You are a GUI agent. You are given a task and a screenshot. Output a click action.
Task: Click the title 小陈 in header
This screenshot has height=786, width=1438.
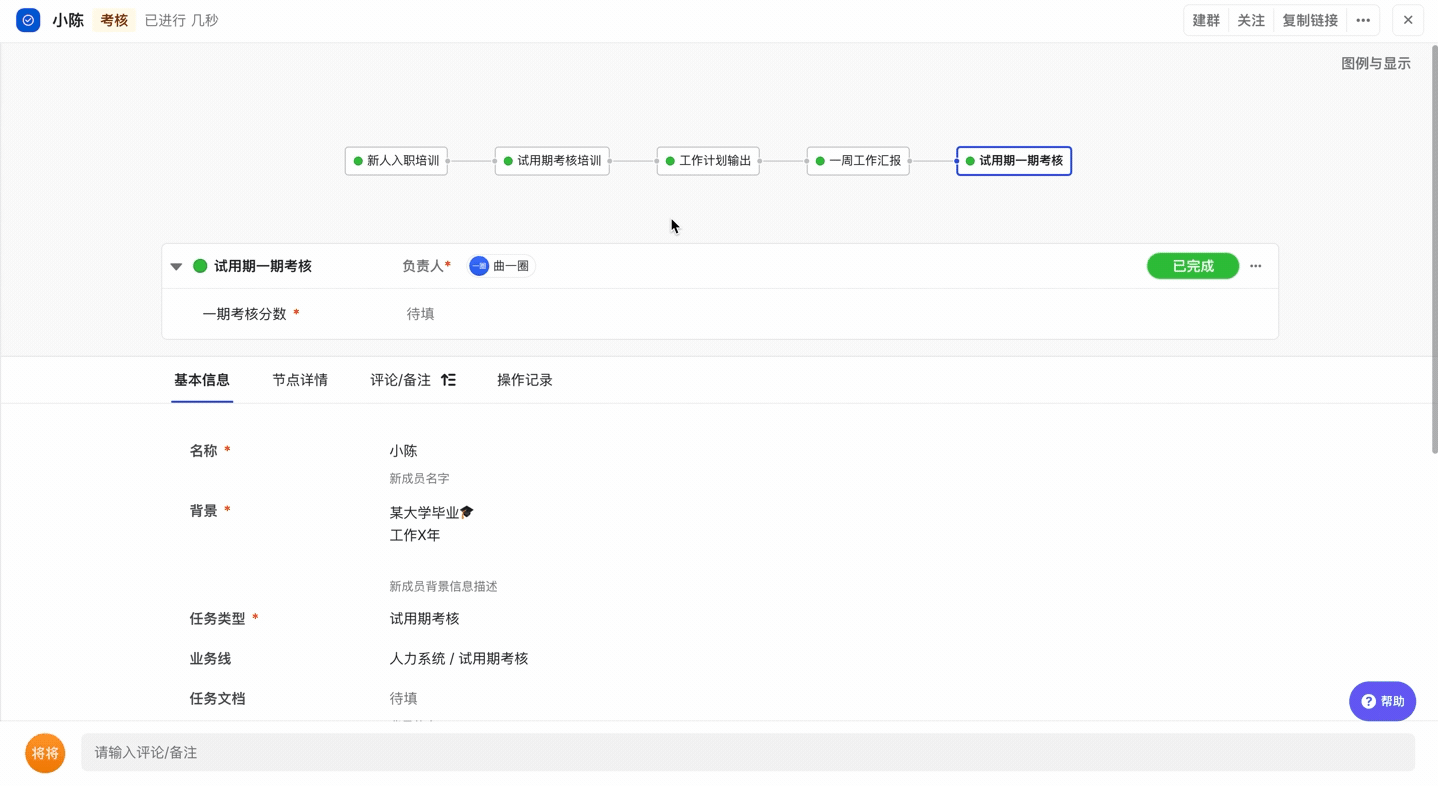coord(68,20)
